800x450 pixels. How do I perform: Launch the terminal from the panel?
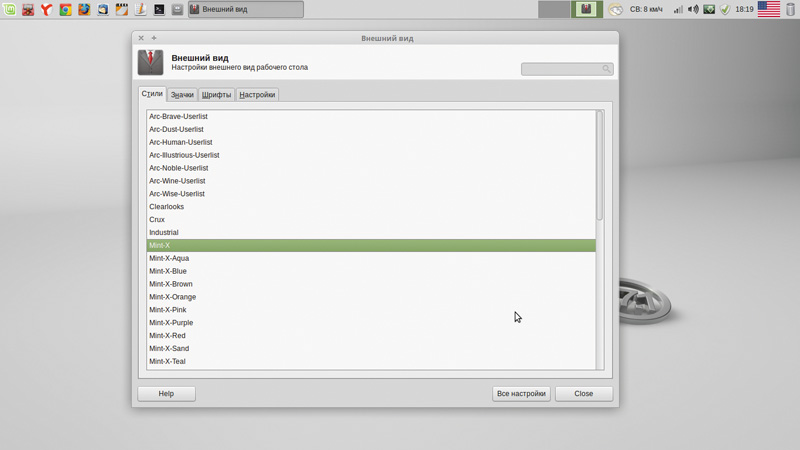[159, 9]
